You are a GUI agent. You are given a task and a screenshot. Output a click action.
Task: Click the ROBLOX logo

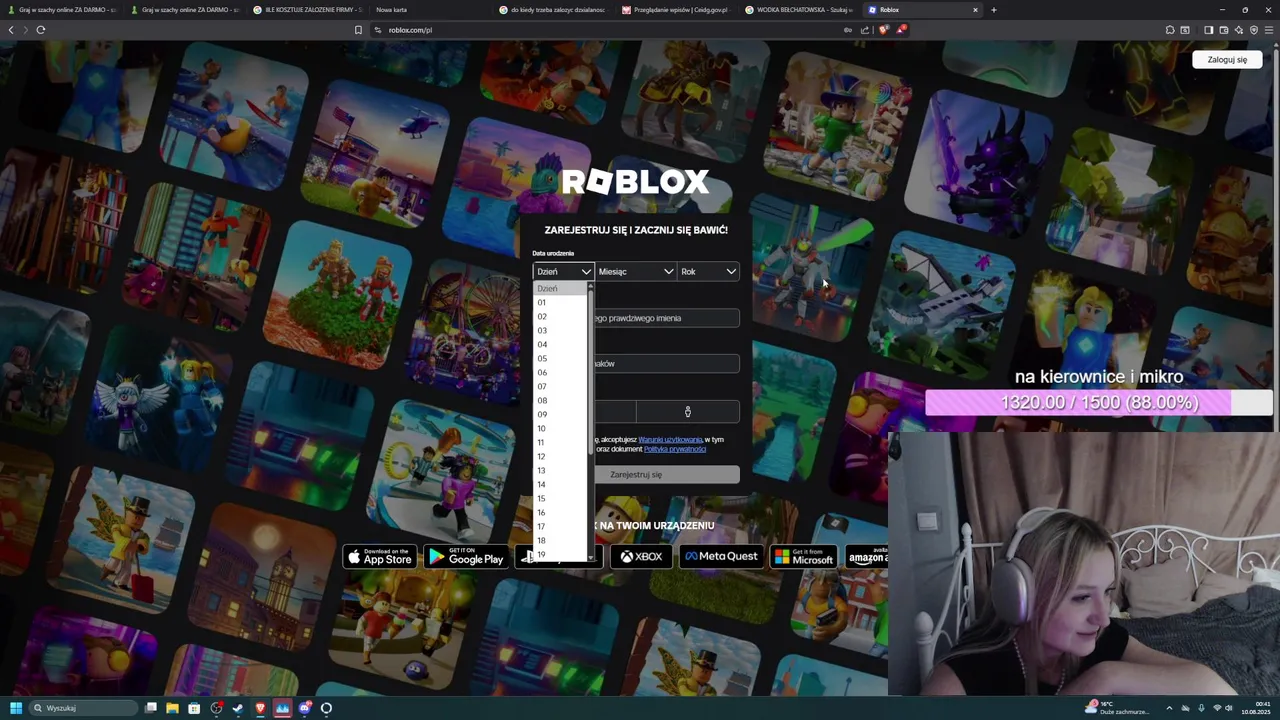(635, 182)
